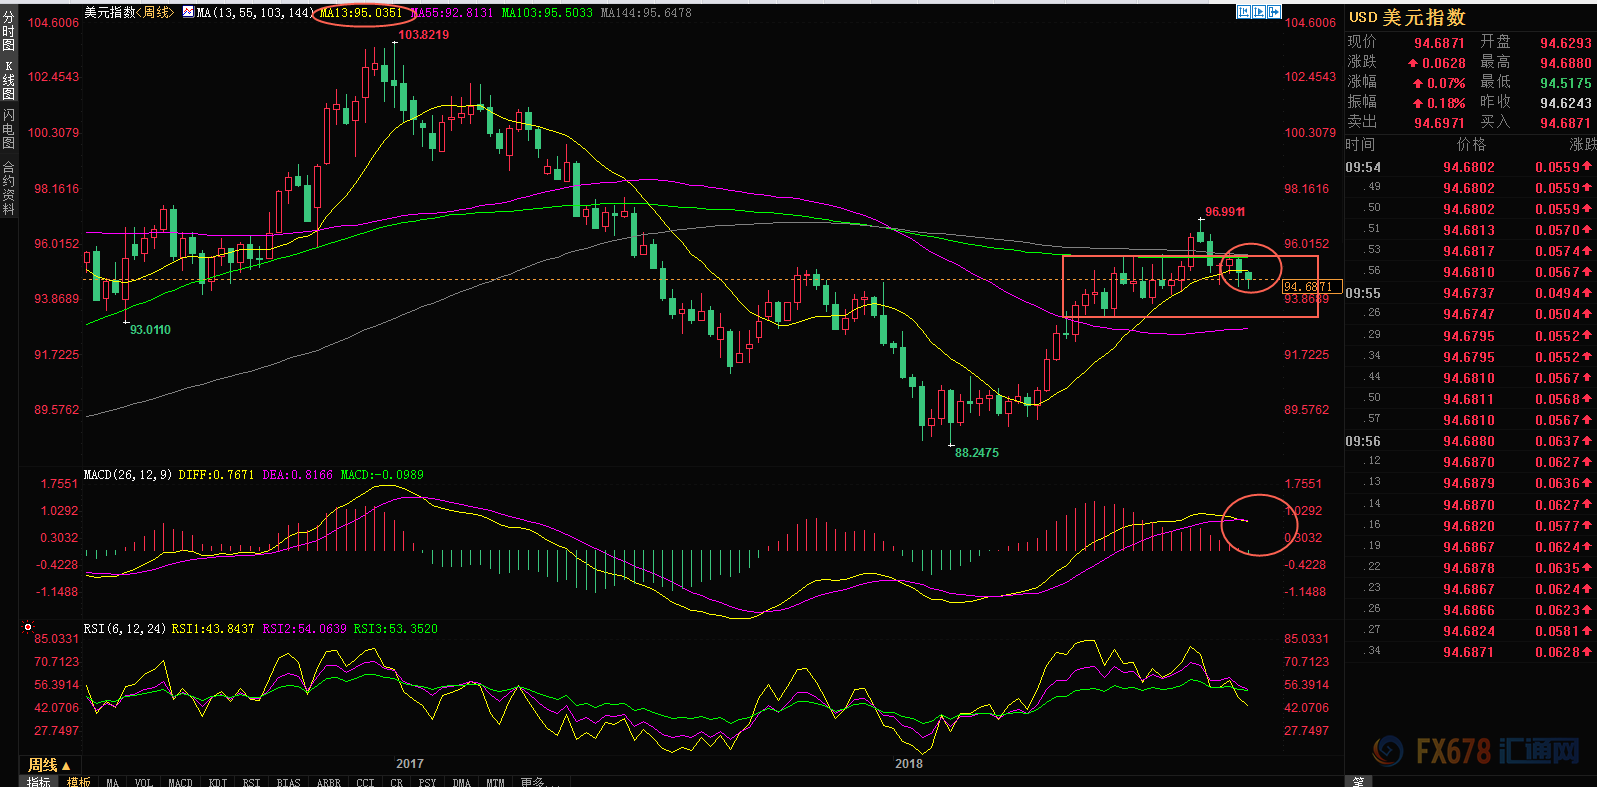Open 合约资料 in the left sidebar
The width and height of the screenshot is (1597, 787).
click(9, 188)
